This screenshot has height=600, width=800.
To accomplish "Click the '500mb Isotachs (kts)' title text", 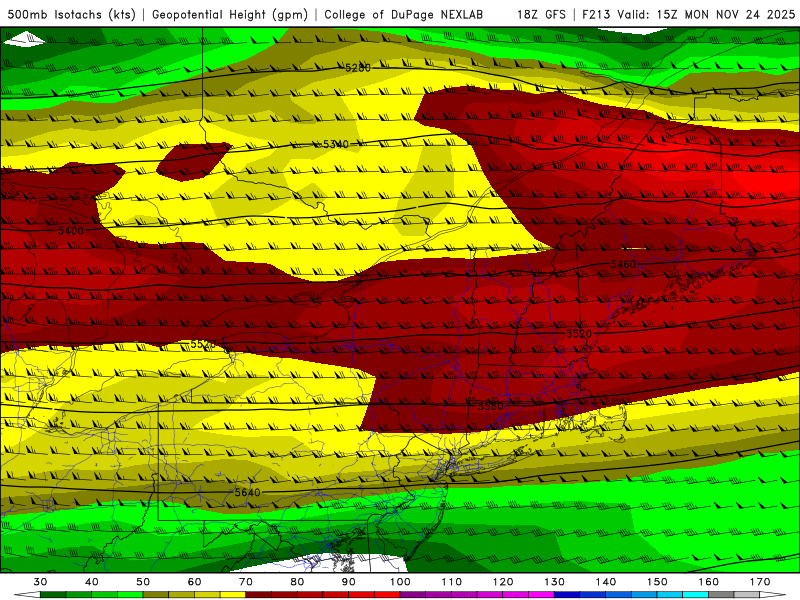I will 71,14.
